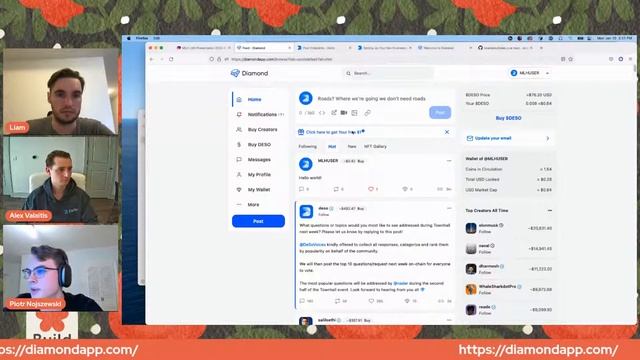Open the Firefox menu bar item
Image resolution: width=640 pixels, height=360 pixels.
pos(142,38)
